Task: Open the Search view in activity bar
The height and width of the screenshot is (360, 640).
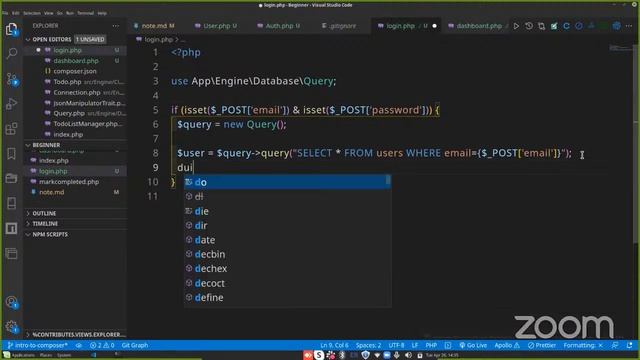Action: point(11,53)
